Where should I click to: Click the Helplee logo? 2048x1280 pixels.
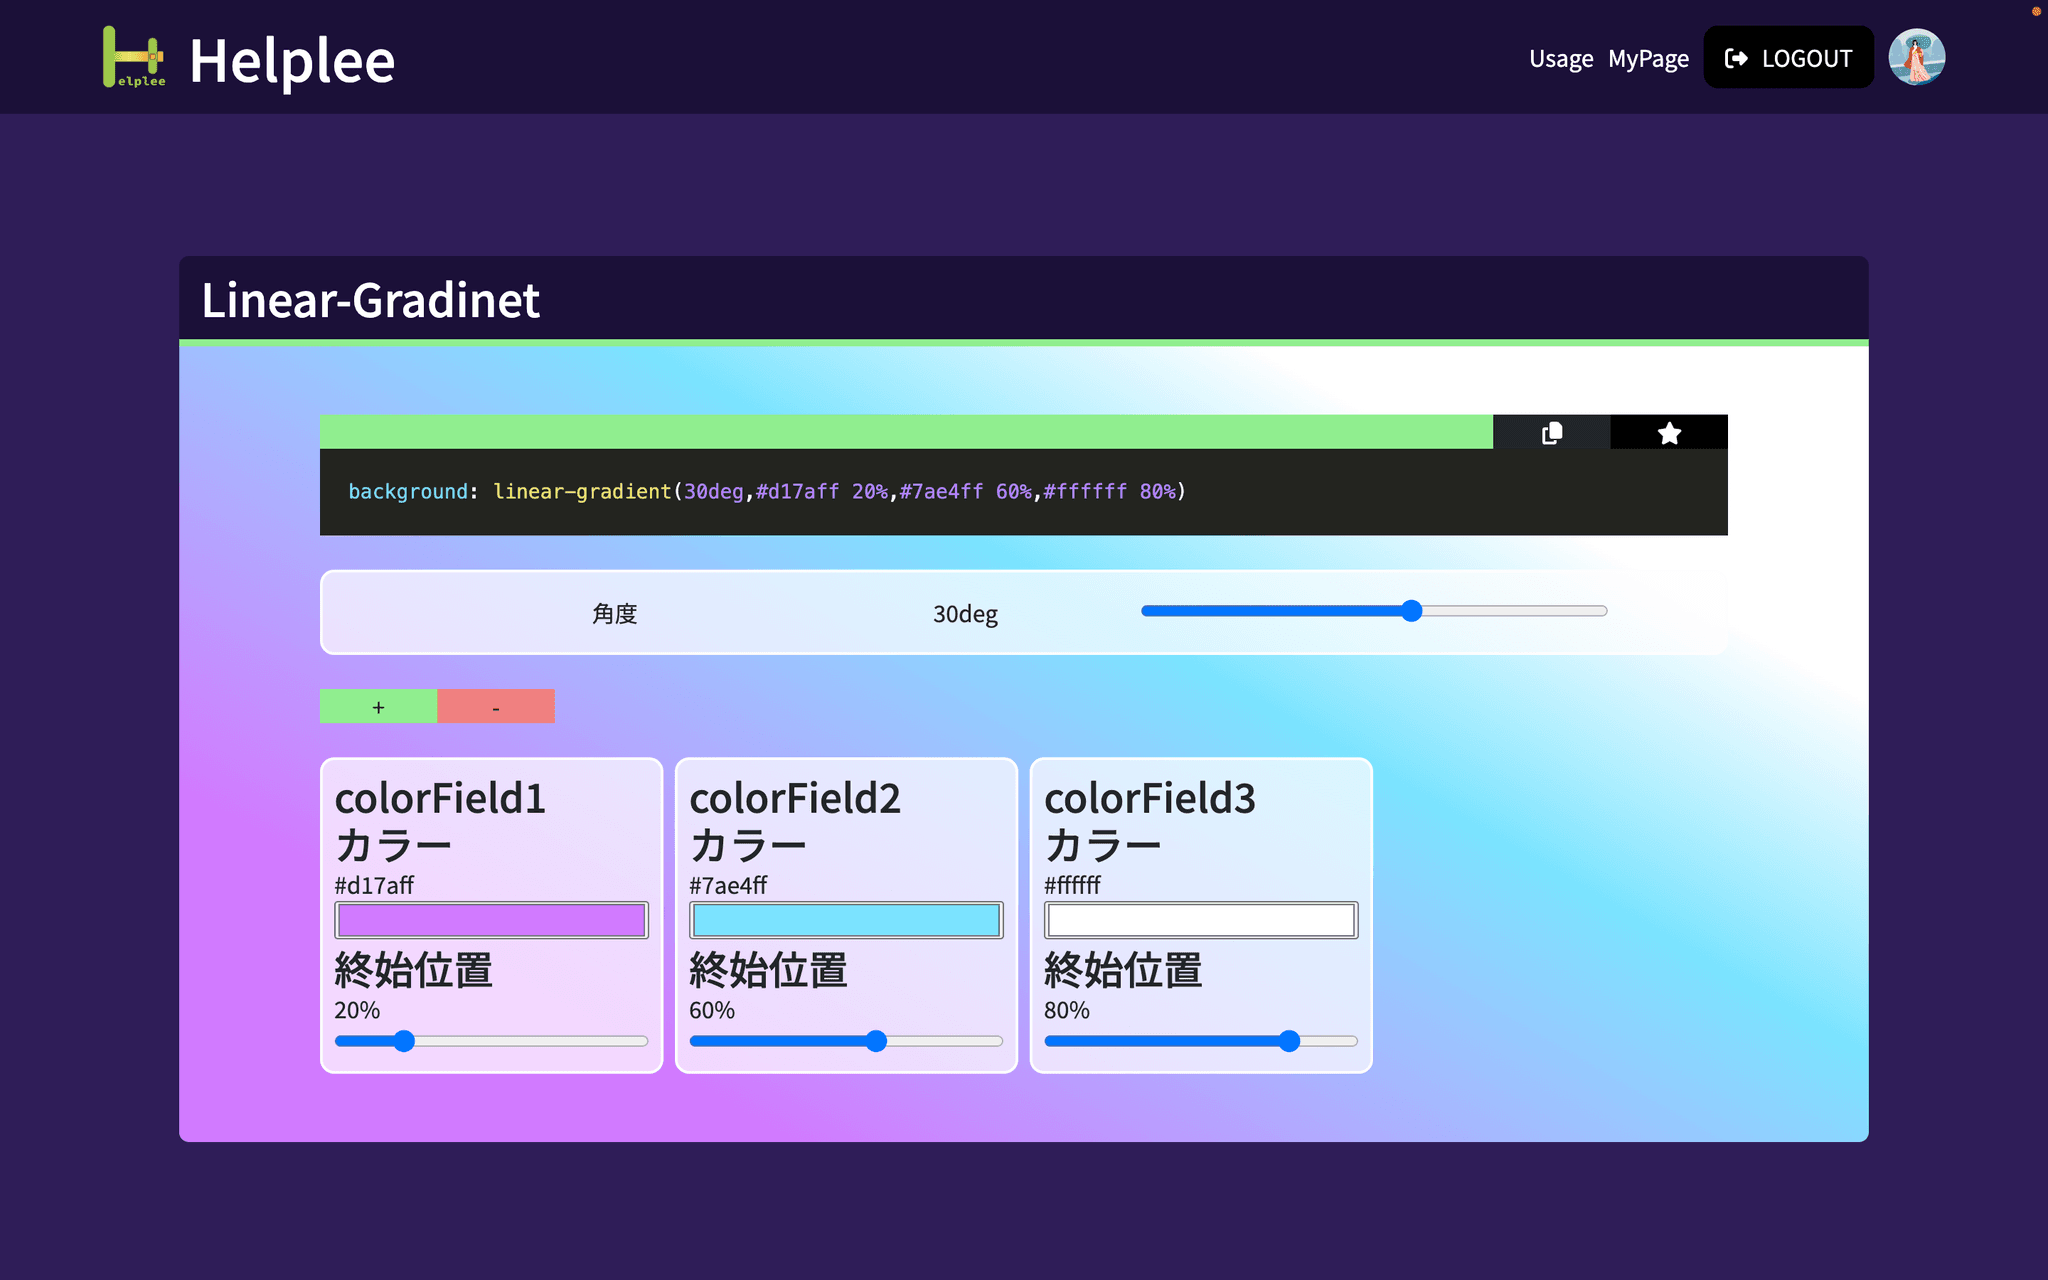135,57
